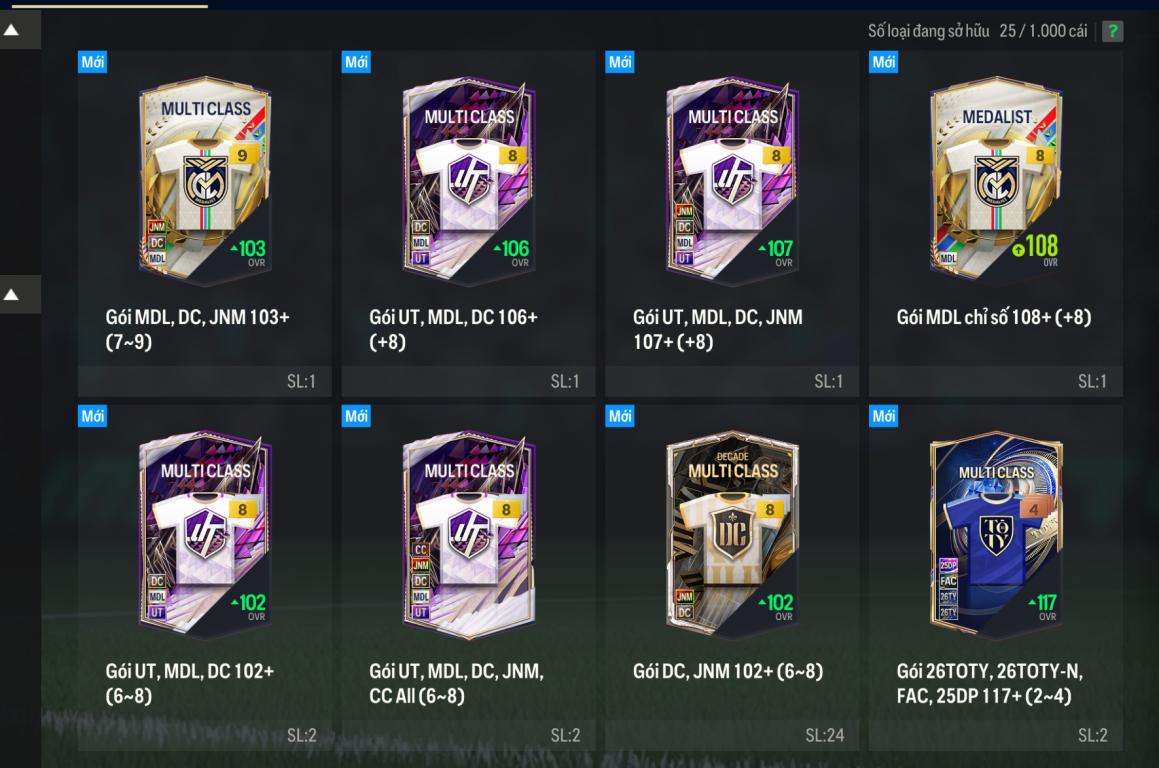Click the Gói DC, JNM 102+ (6~8) label
Screen dimensions: 1159x768
click(727, 671)
